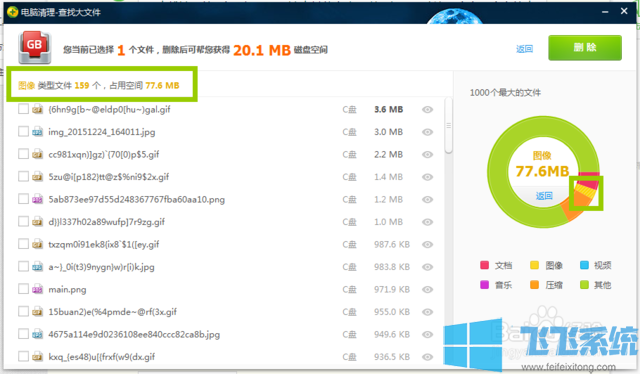This screenshot has height=374, width=640.
Task: Click the PNG file icon of main.png
Action: [x=38, y=289]
